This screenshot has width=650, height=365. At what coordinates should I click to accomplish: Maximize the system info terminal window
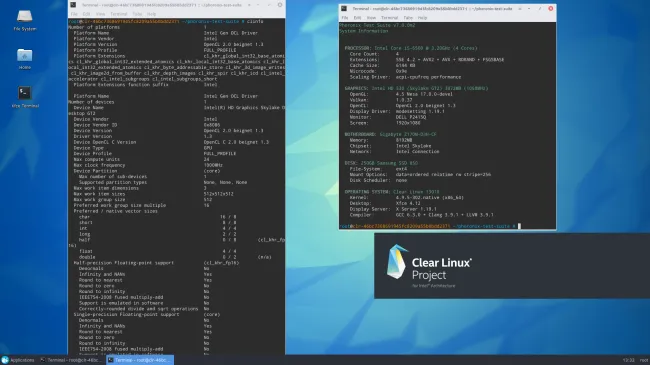click(540, 8)
